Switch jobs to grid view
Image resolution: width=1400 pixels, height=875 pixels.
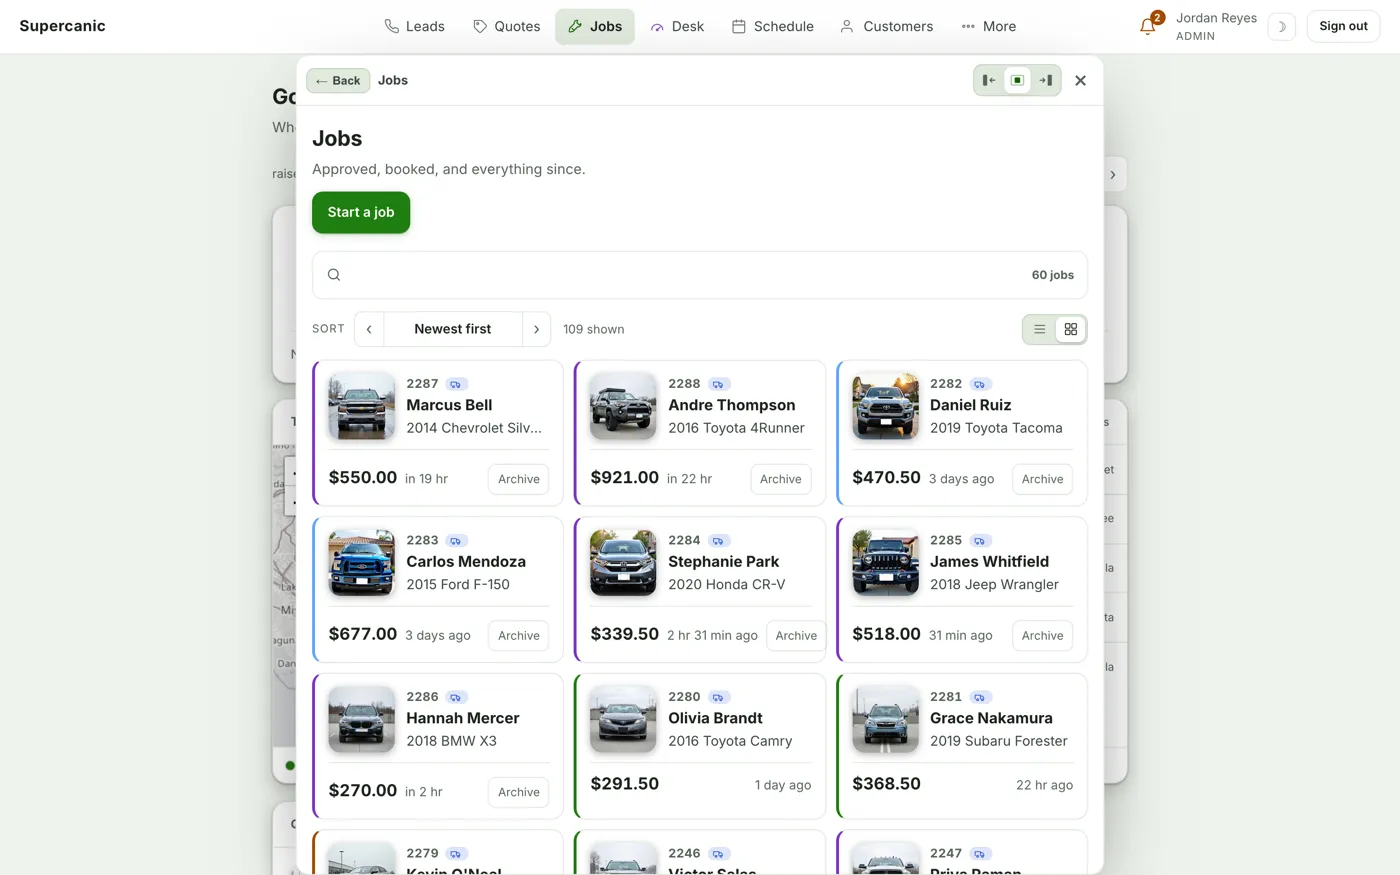[x=1070, y=329]
